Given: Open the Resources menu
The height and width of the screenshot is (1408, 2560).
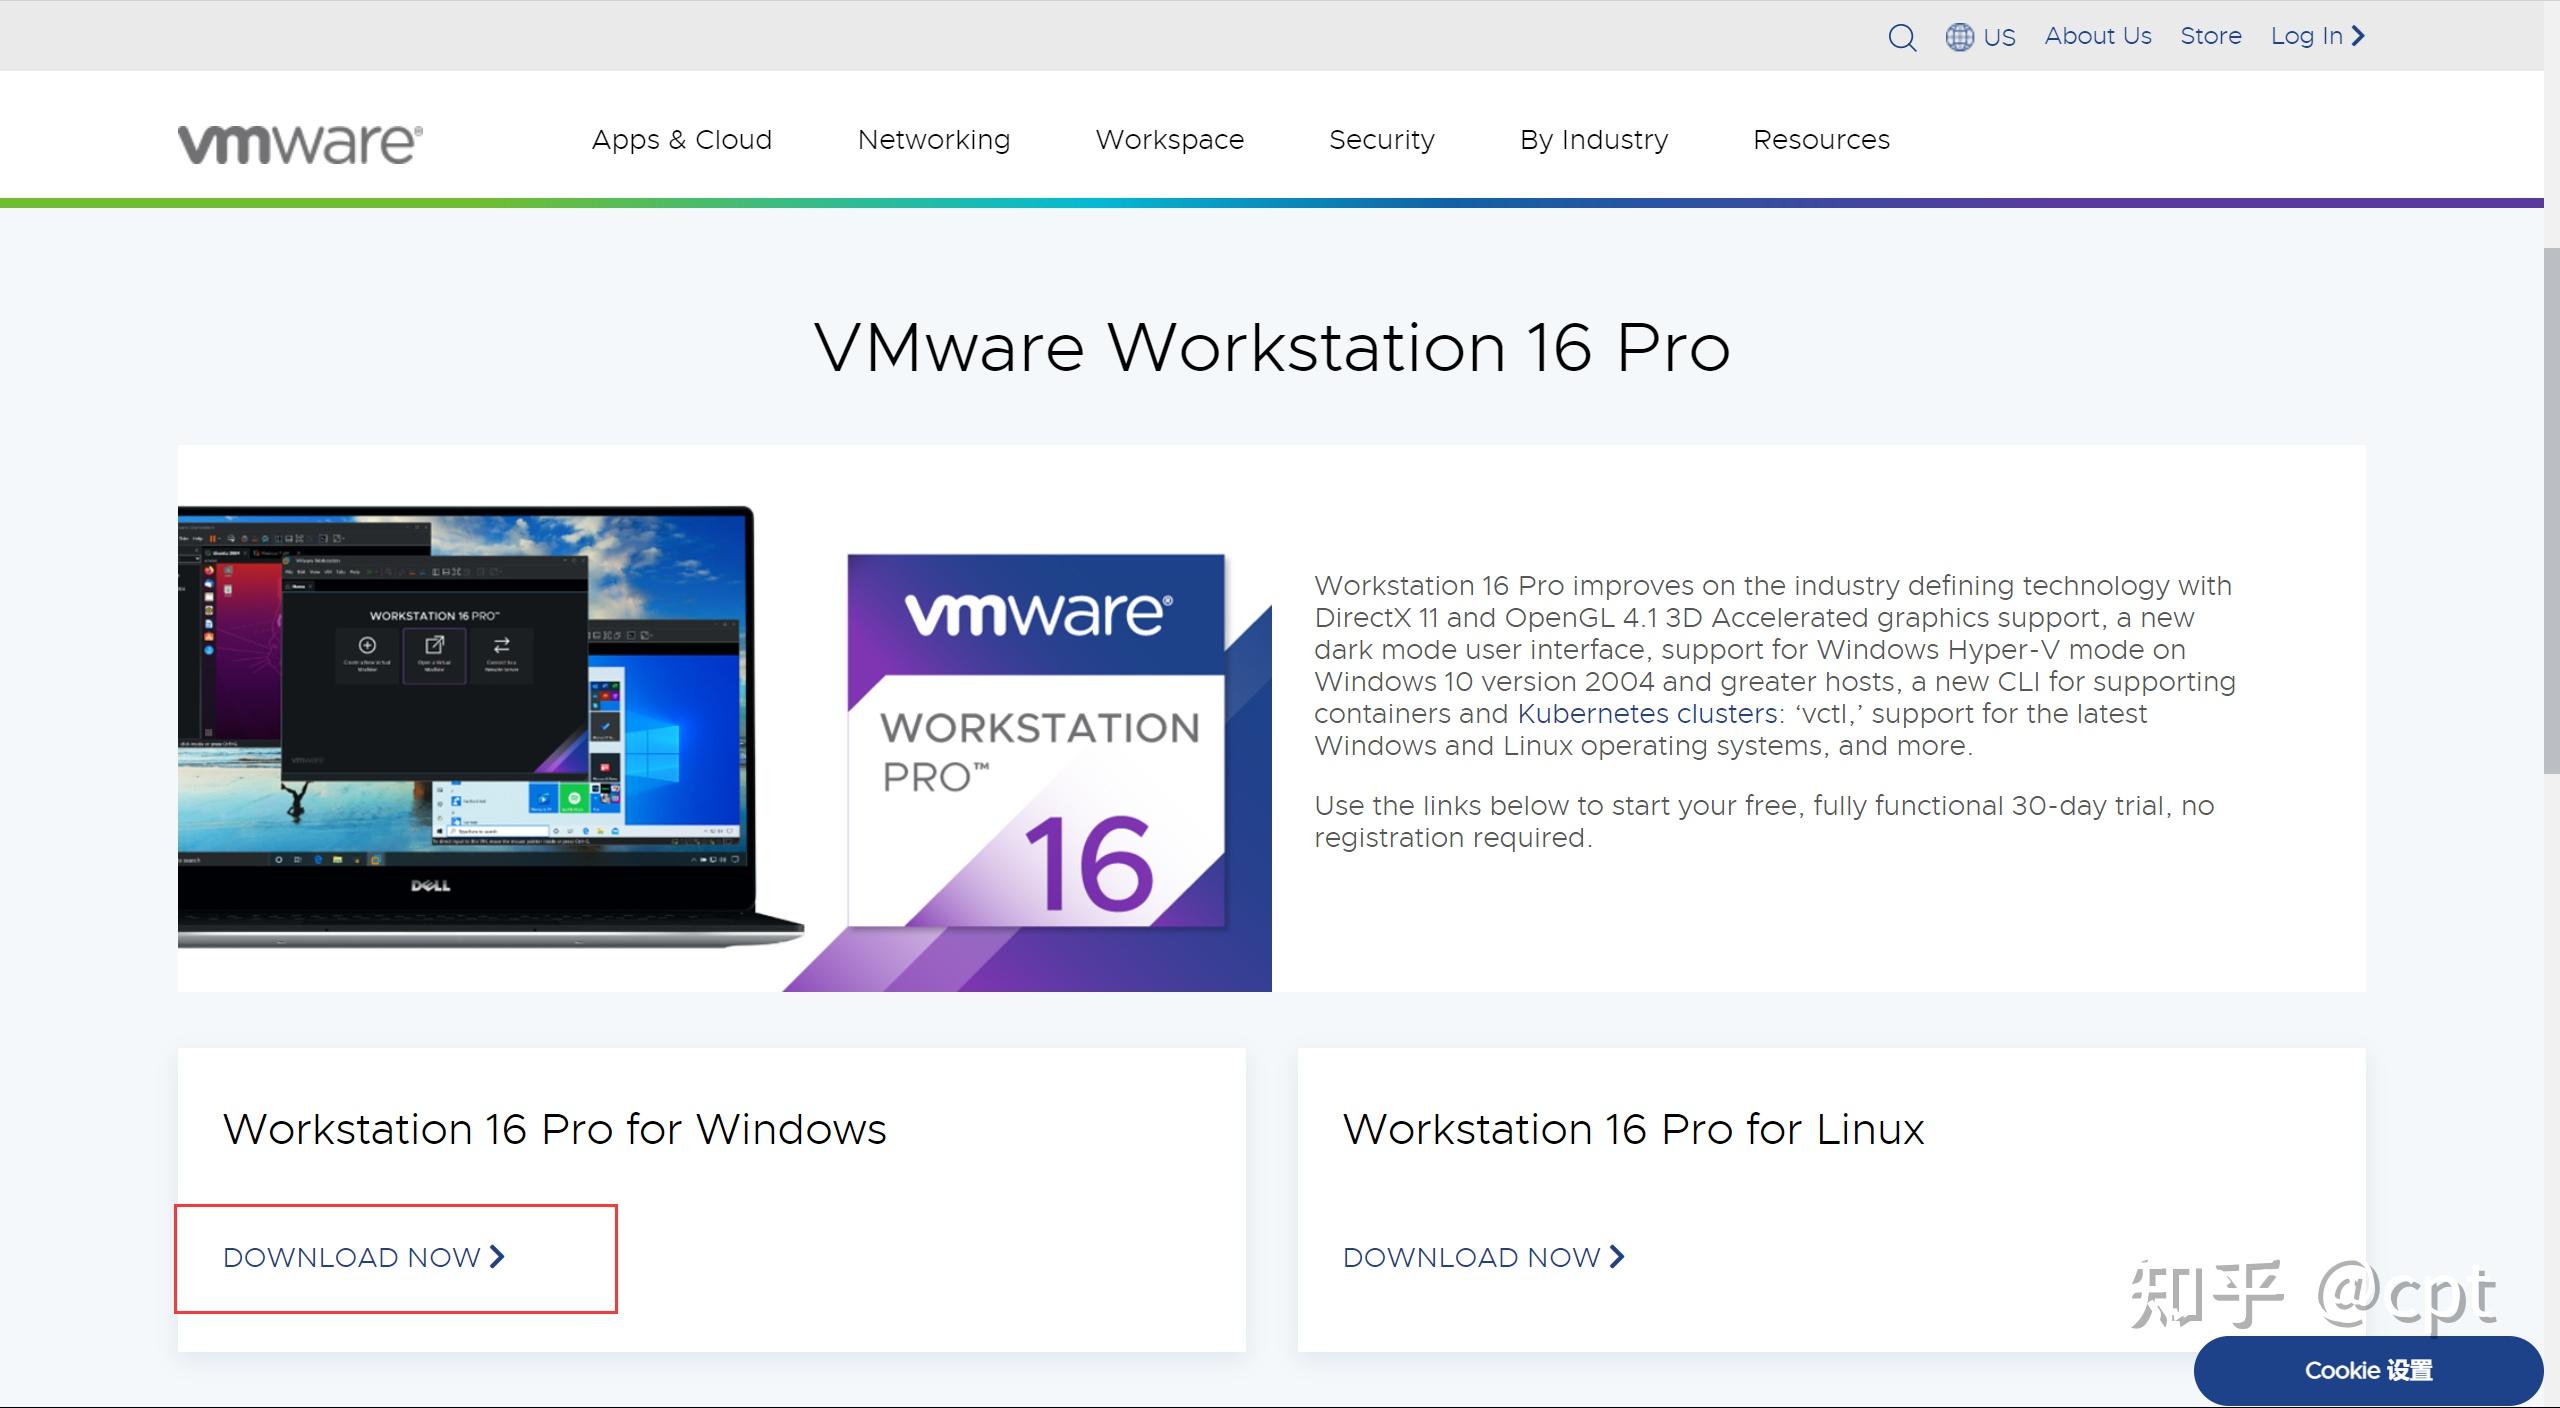Looking at the screenshot, I should (x=1820, y=140).
